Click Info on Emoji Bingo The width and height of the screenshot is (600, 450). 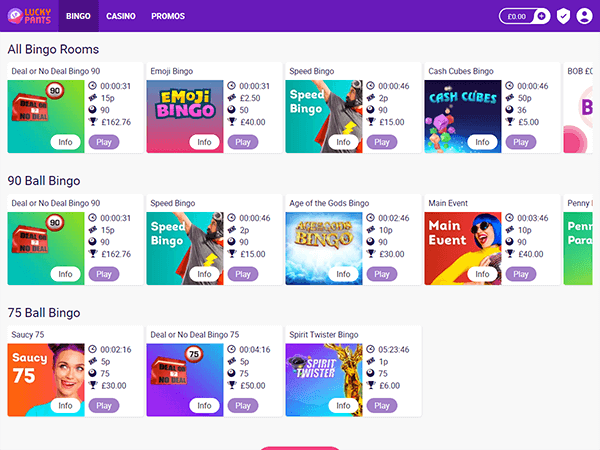tap(204, 142)
